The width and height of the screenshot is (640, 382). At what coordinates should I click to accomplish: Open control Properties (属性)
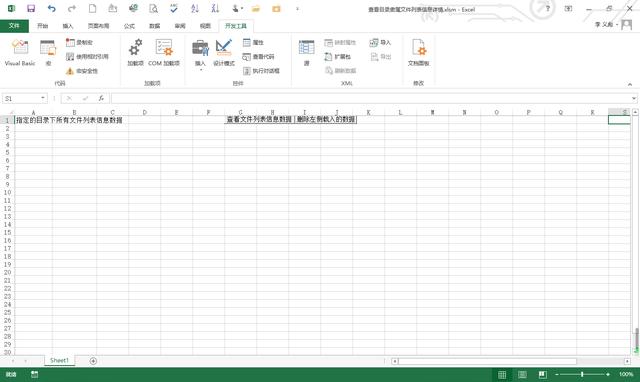pyautogui.click(x=253, y=42)
